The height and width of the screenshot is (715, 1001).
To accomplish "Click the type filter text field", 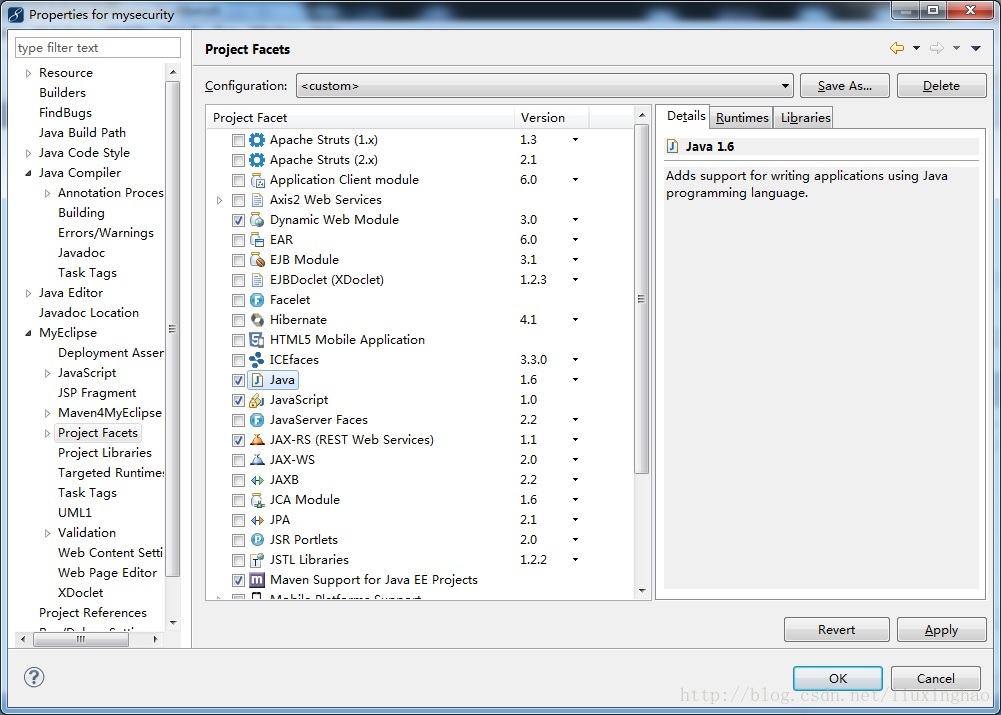I will [x=98, y=48].
